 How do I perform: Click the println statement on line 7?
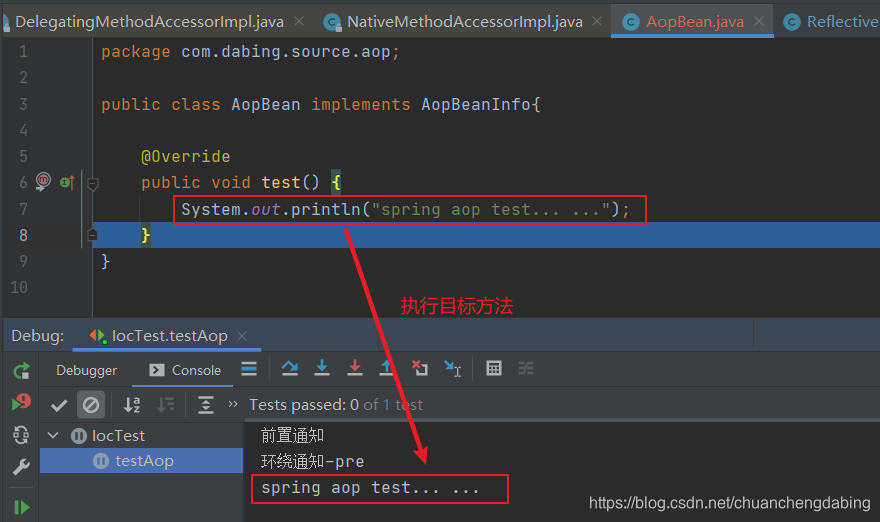pyautogui.click(x=405, y=209)
